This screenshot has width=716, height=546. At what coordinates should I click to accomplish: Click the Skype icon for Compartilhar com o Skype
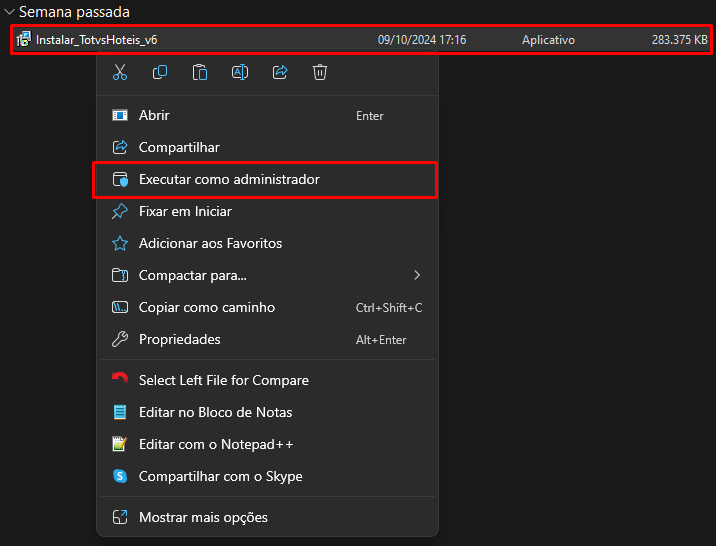pos(120,476)
